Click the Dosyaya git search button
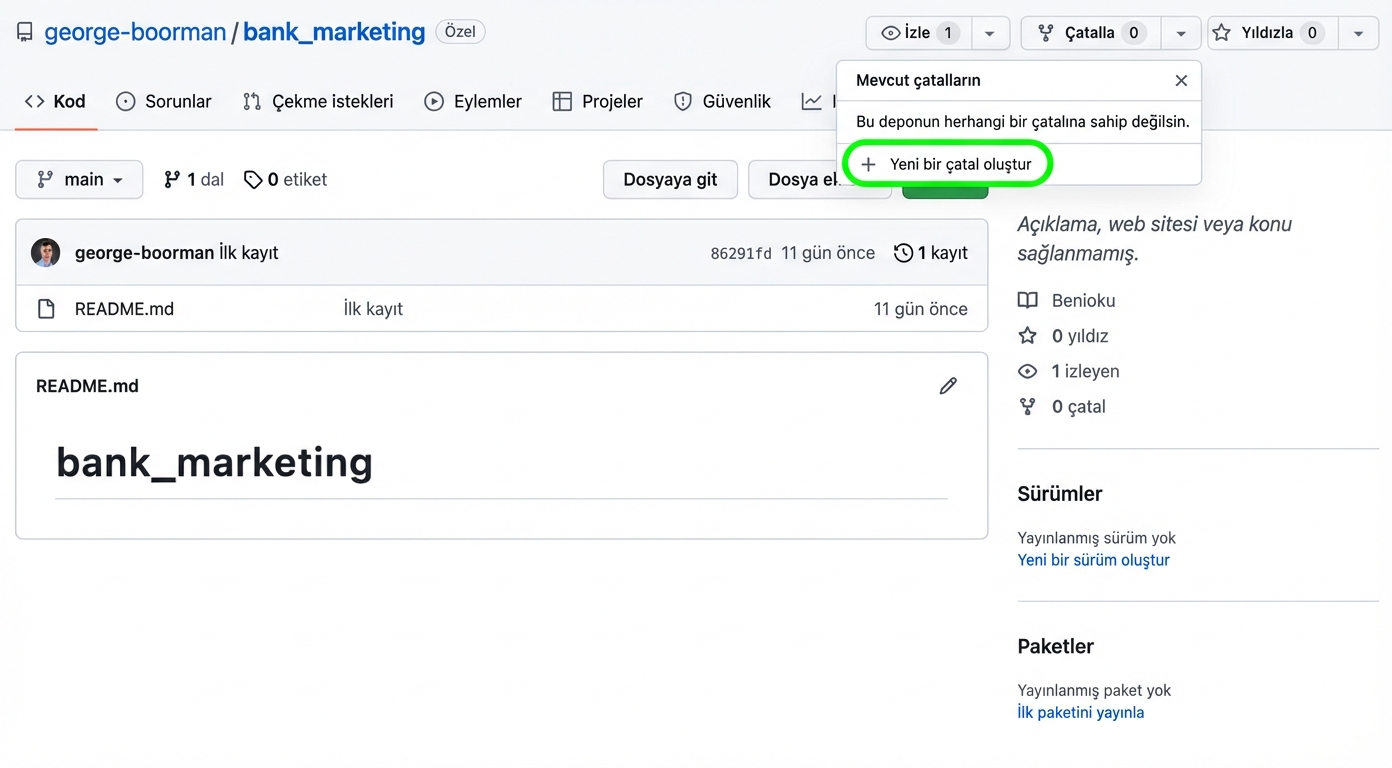 670,180
